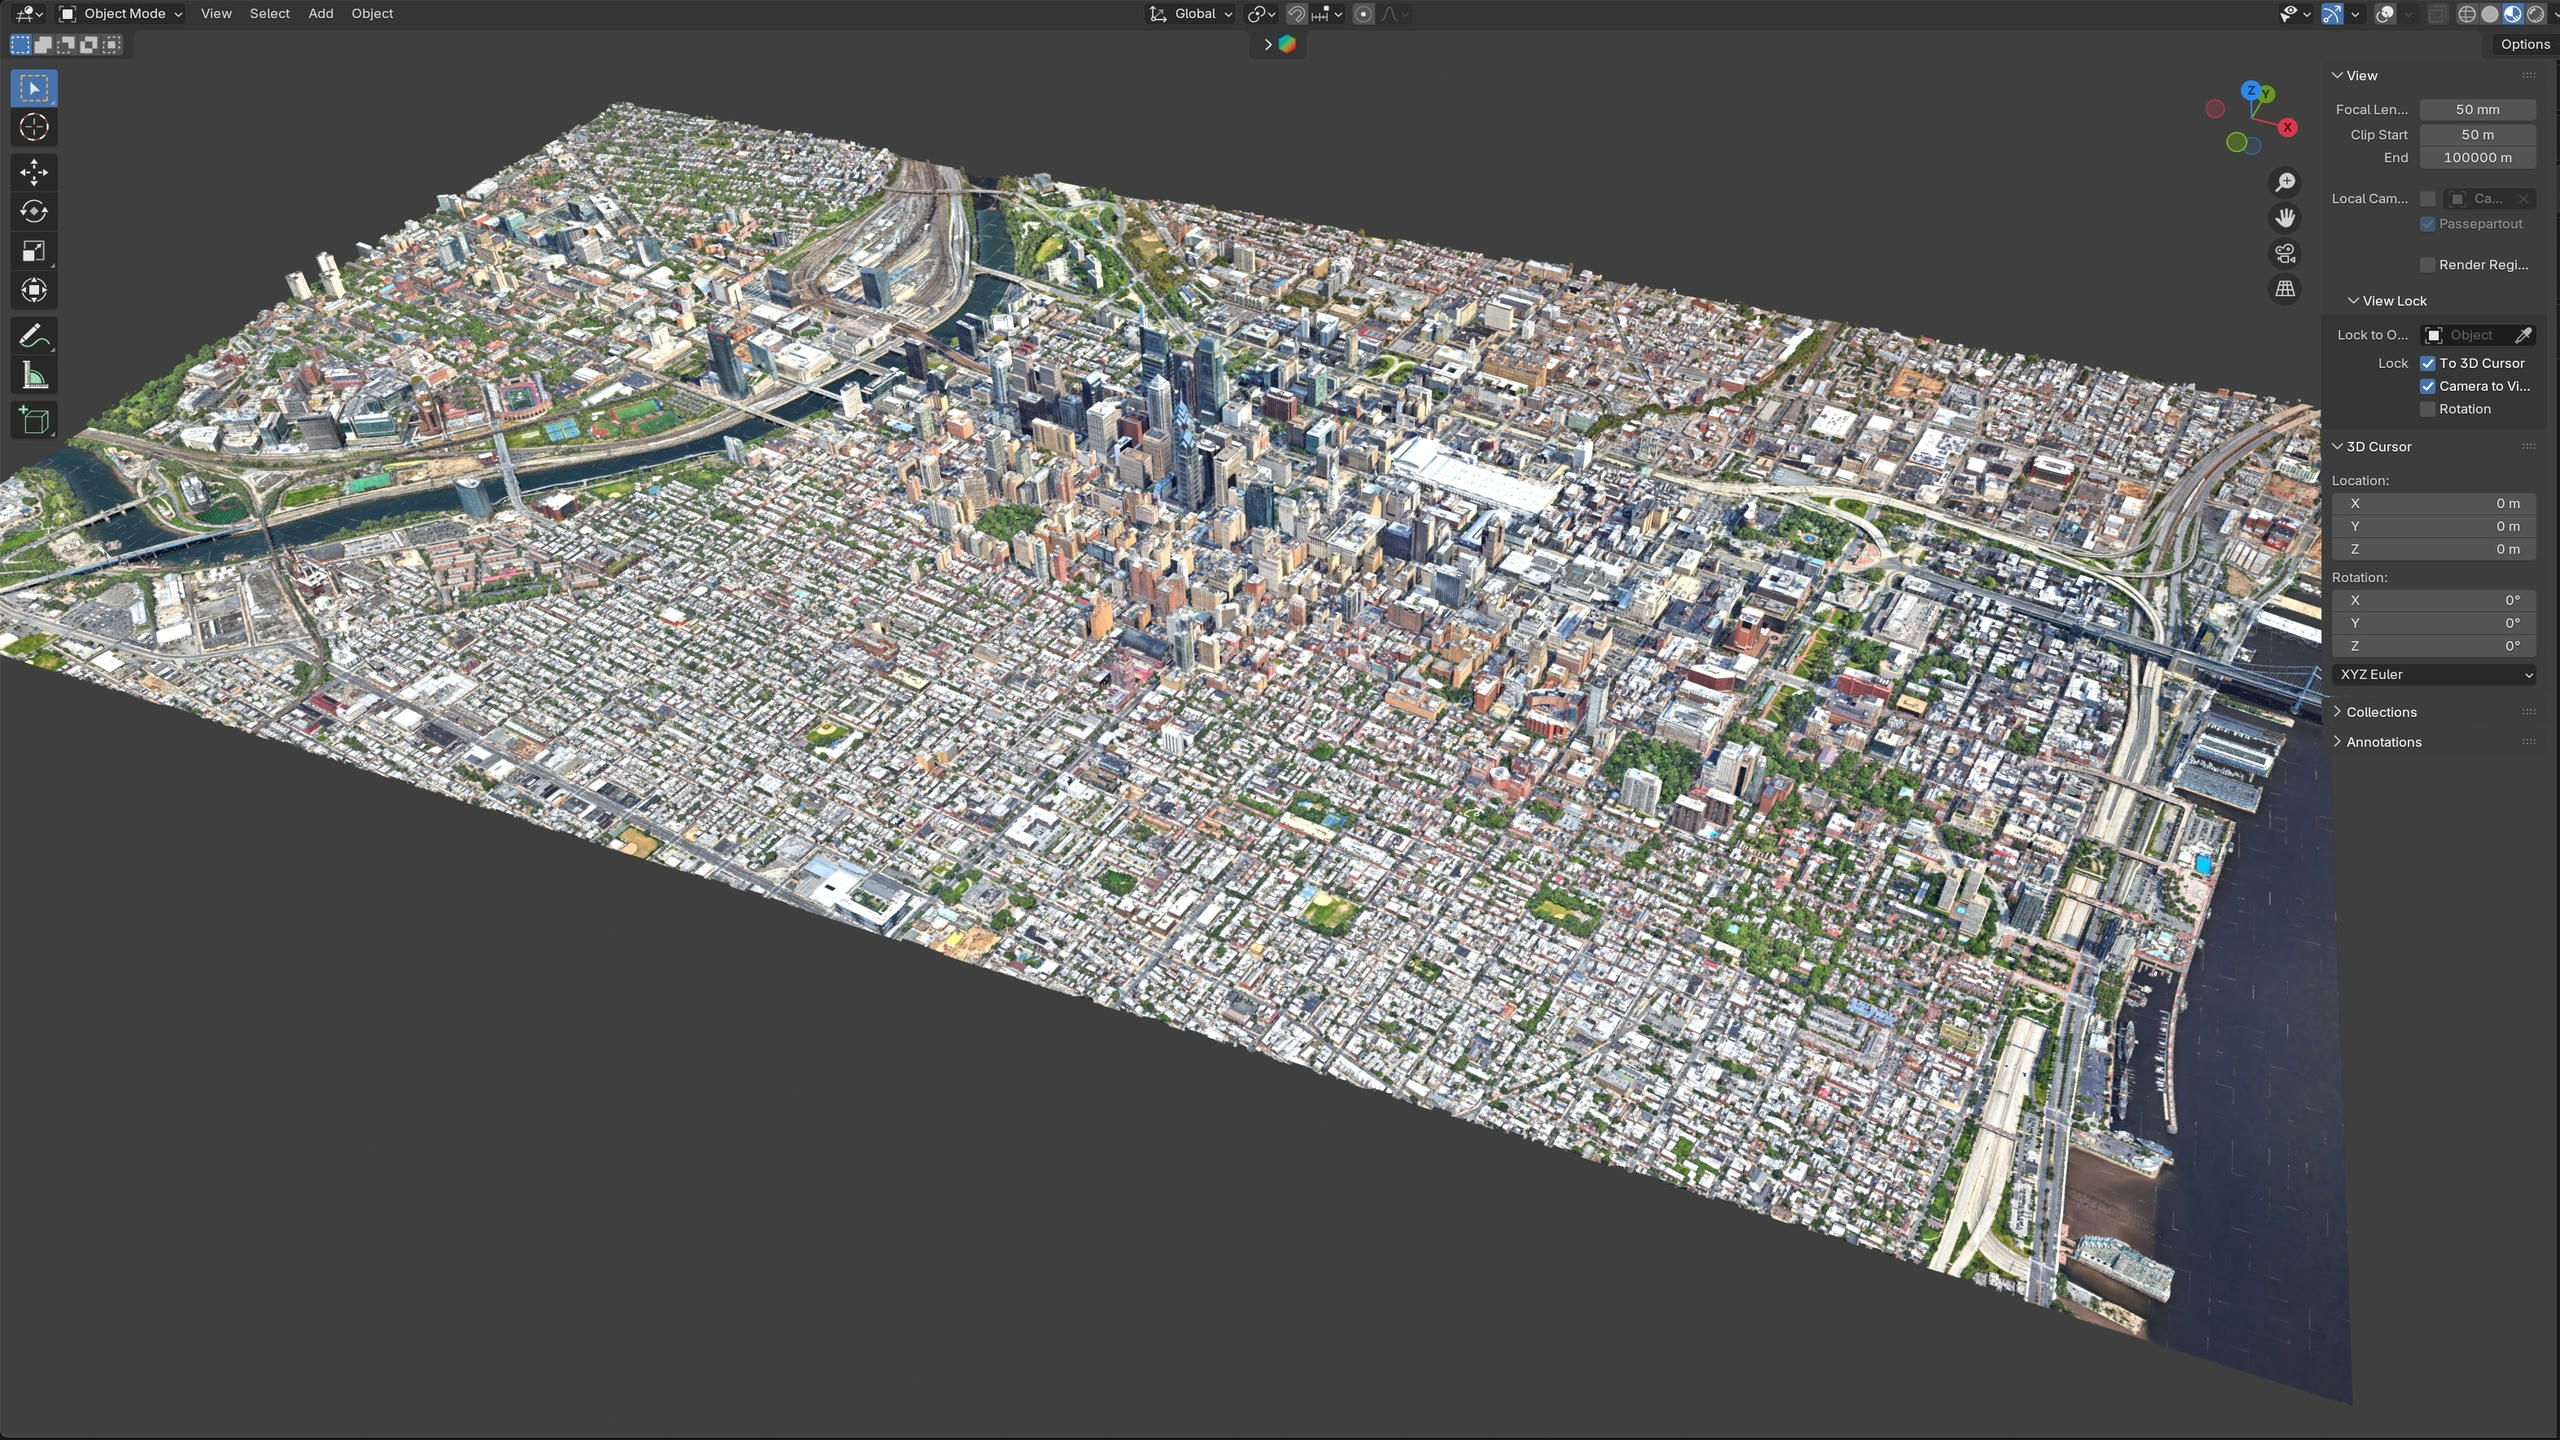Viewport: 2560px width, 1440px height.
Task: Open XYZ Euler rotation mode dropdown
Action: point(2434,675)
